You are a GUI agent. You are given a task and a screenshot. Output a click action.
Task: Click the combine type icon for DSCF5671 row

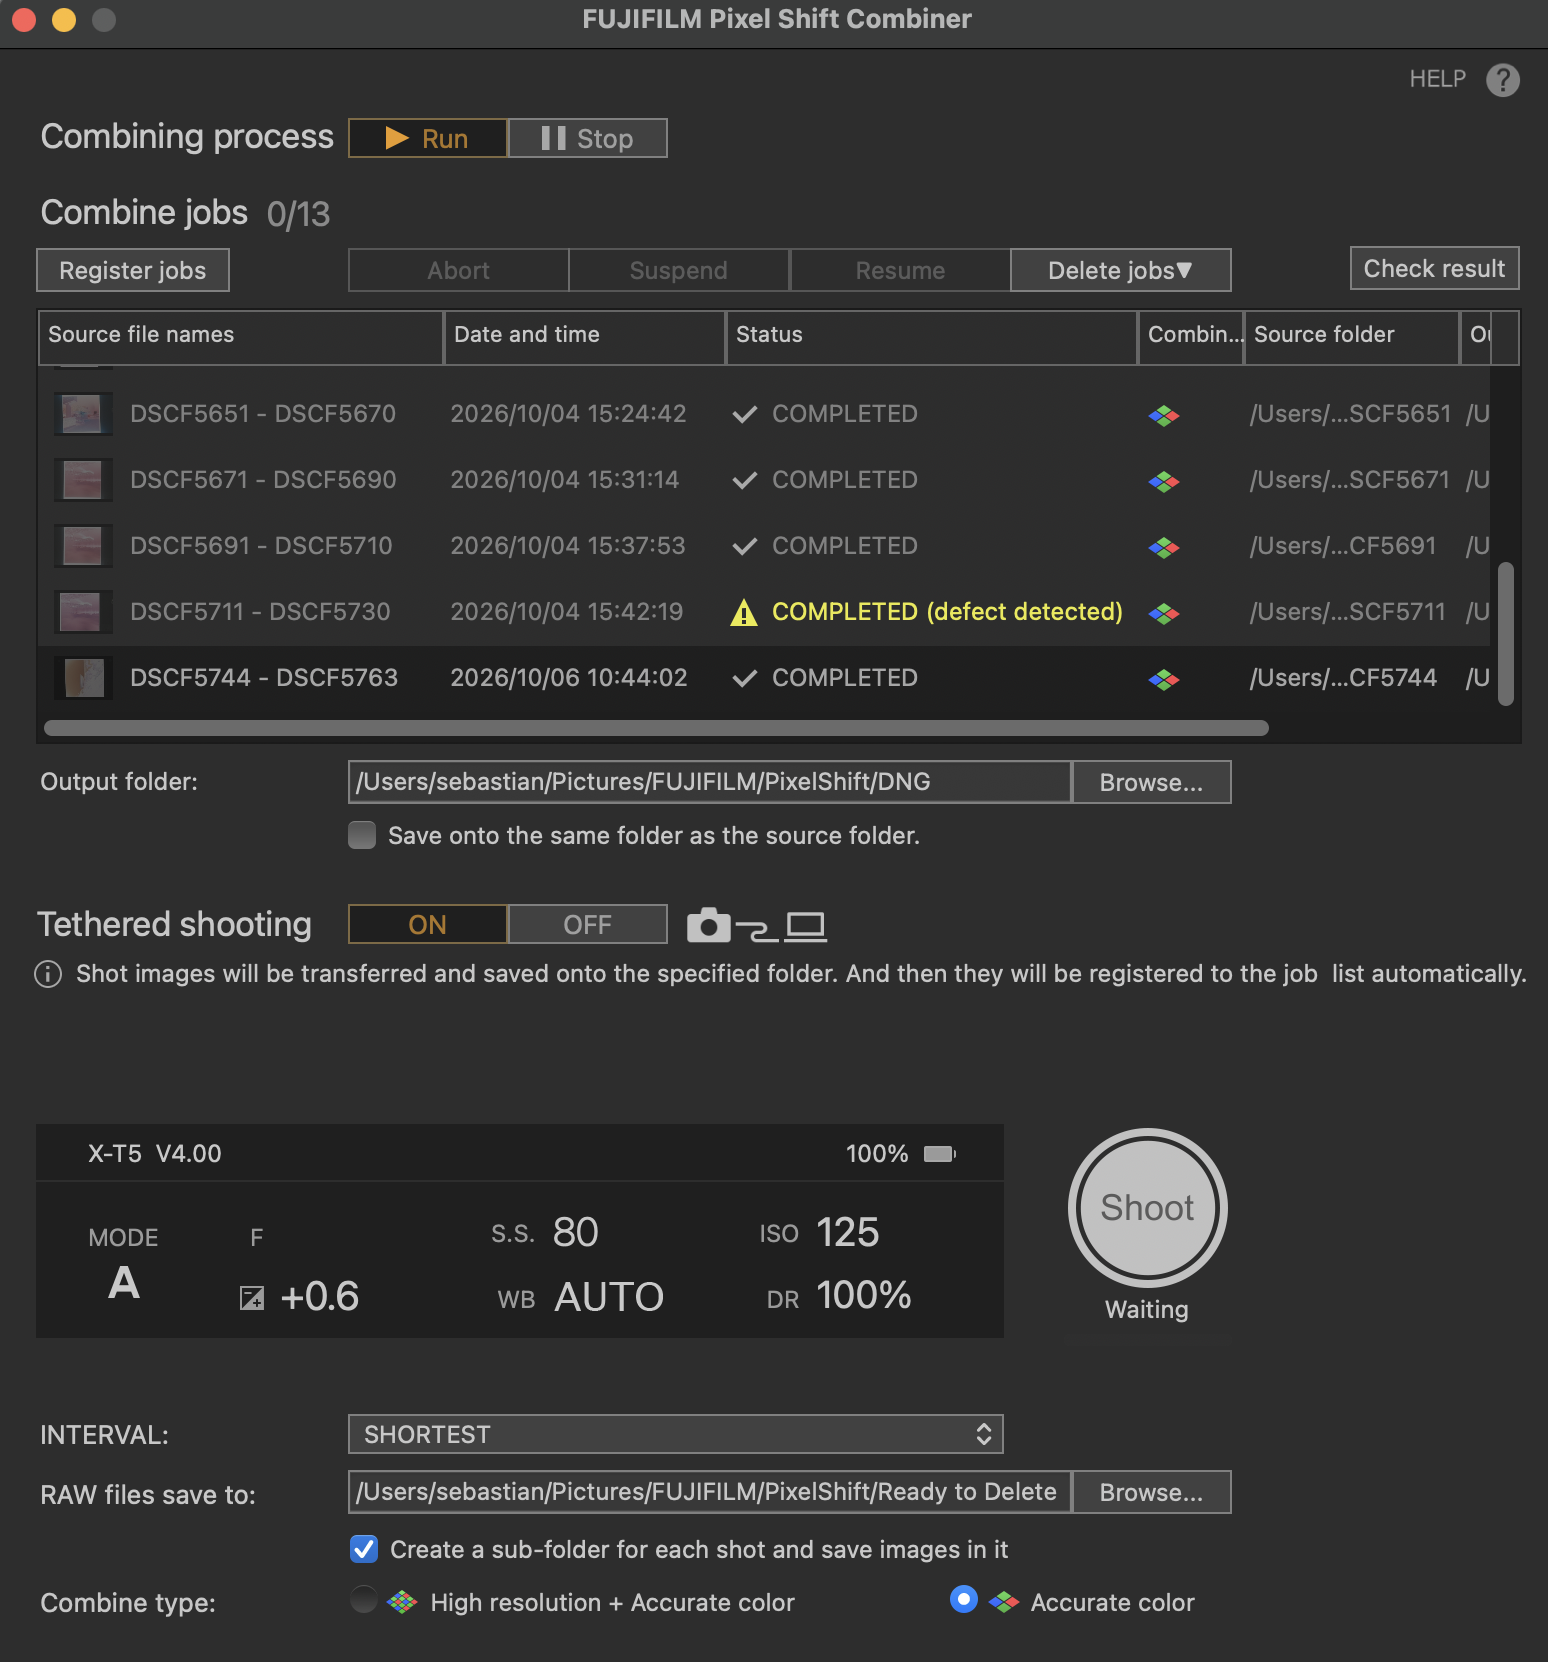(1164, 481)
